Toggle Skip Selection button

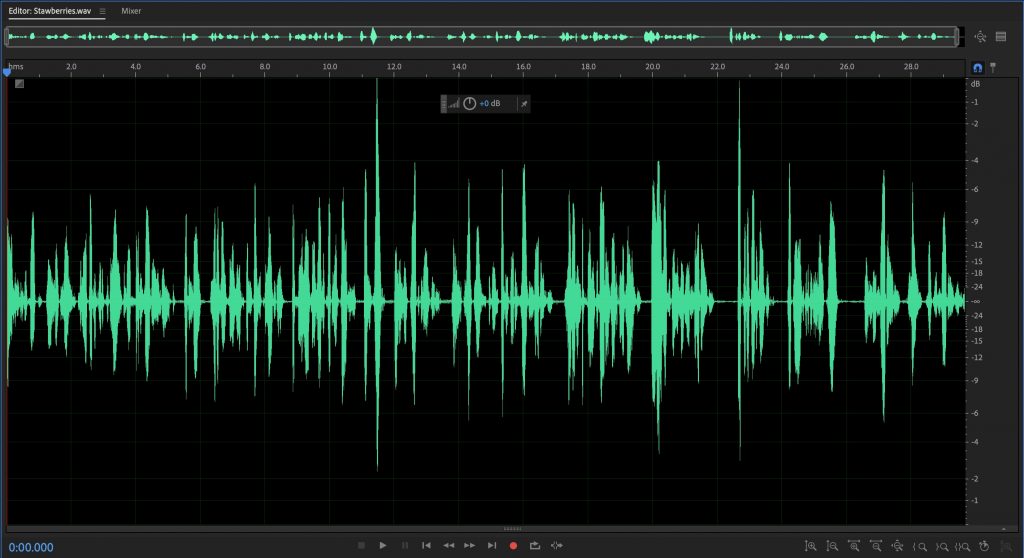tap(557, 545)
